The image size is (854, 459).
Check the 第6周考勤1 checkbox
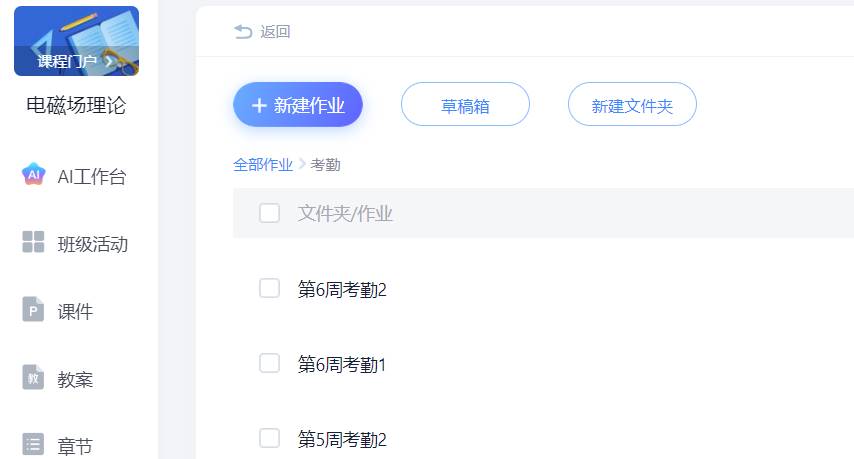coord(269,363)
